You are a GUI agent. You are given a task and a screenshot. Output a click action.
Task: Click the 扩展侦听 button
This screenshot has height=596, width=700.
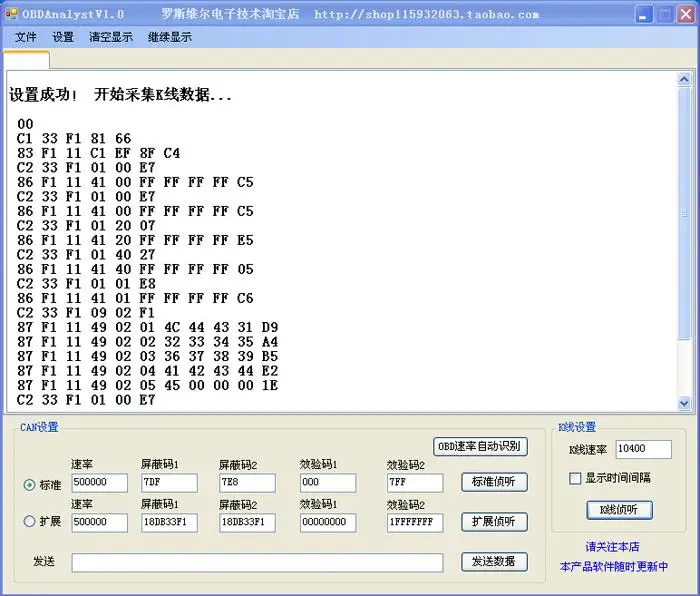494,521
